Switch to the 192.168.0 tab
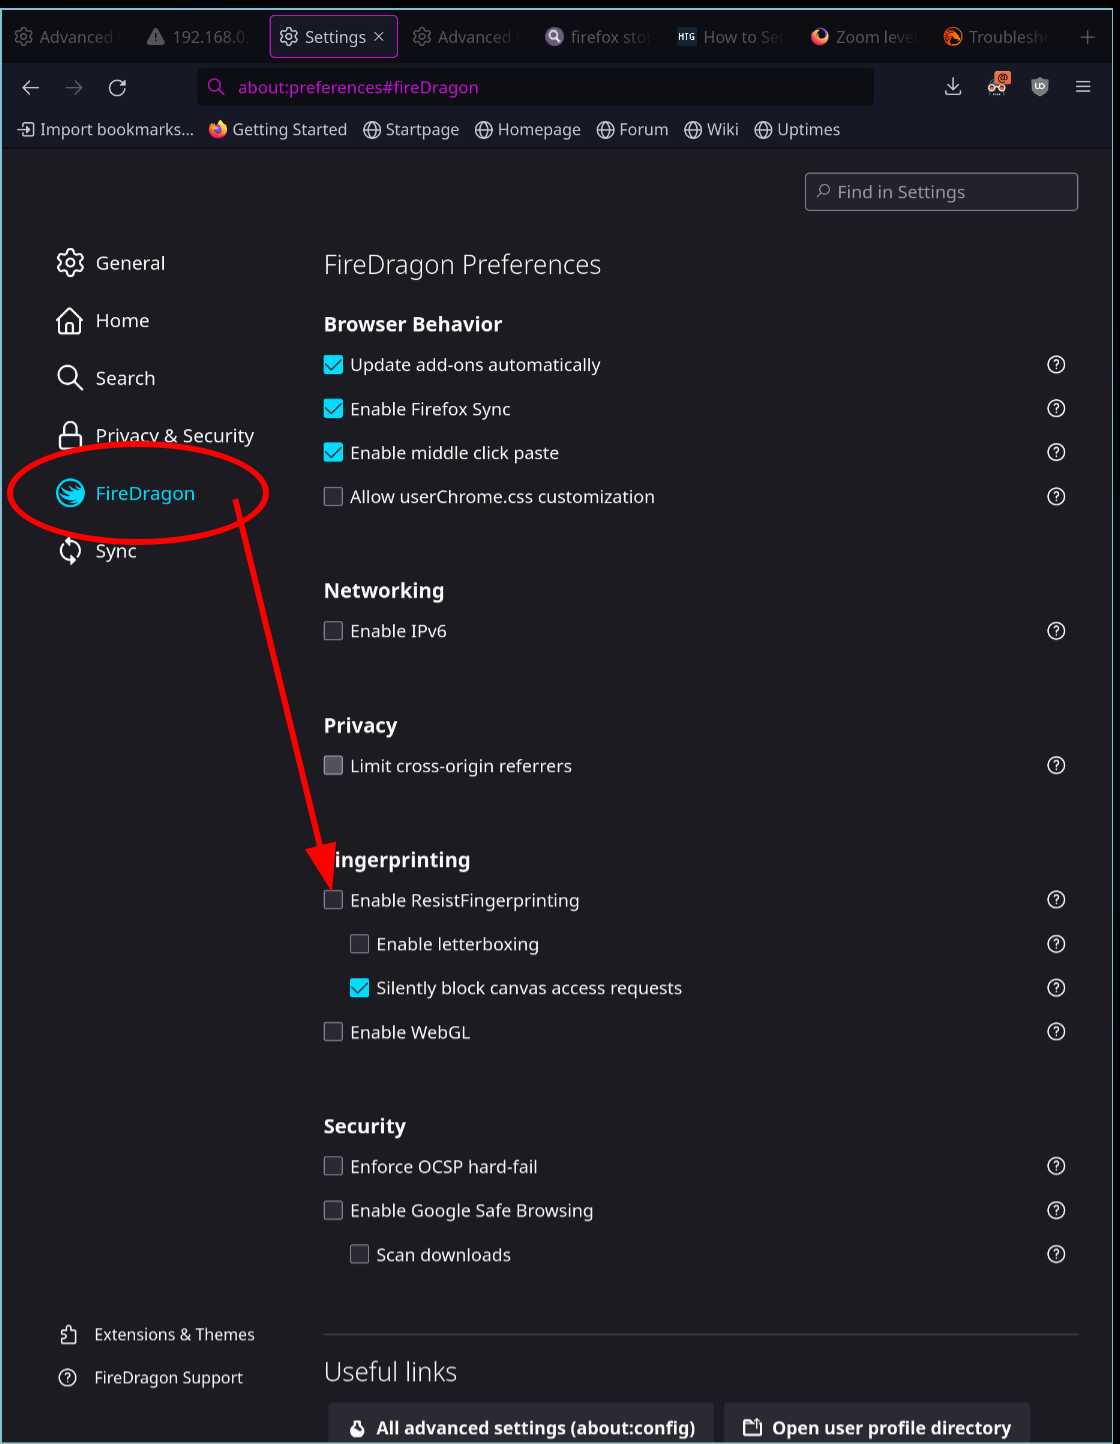The height and width of the screenshot is (1444, 1120). point(198,37)
